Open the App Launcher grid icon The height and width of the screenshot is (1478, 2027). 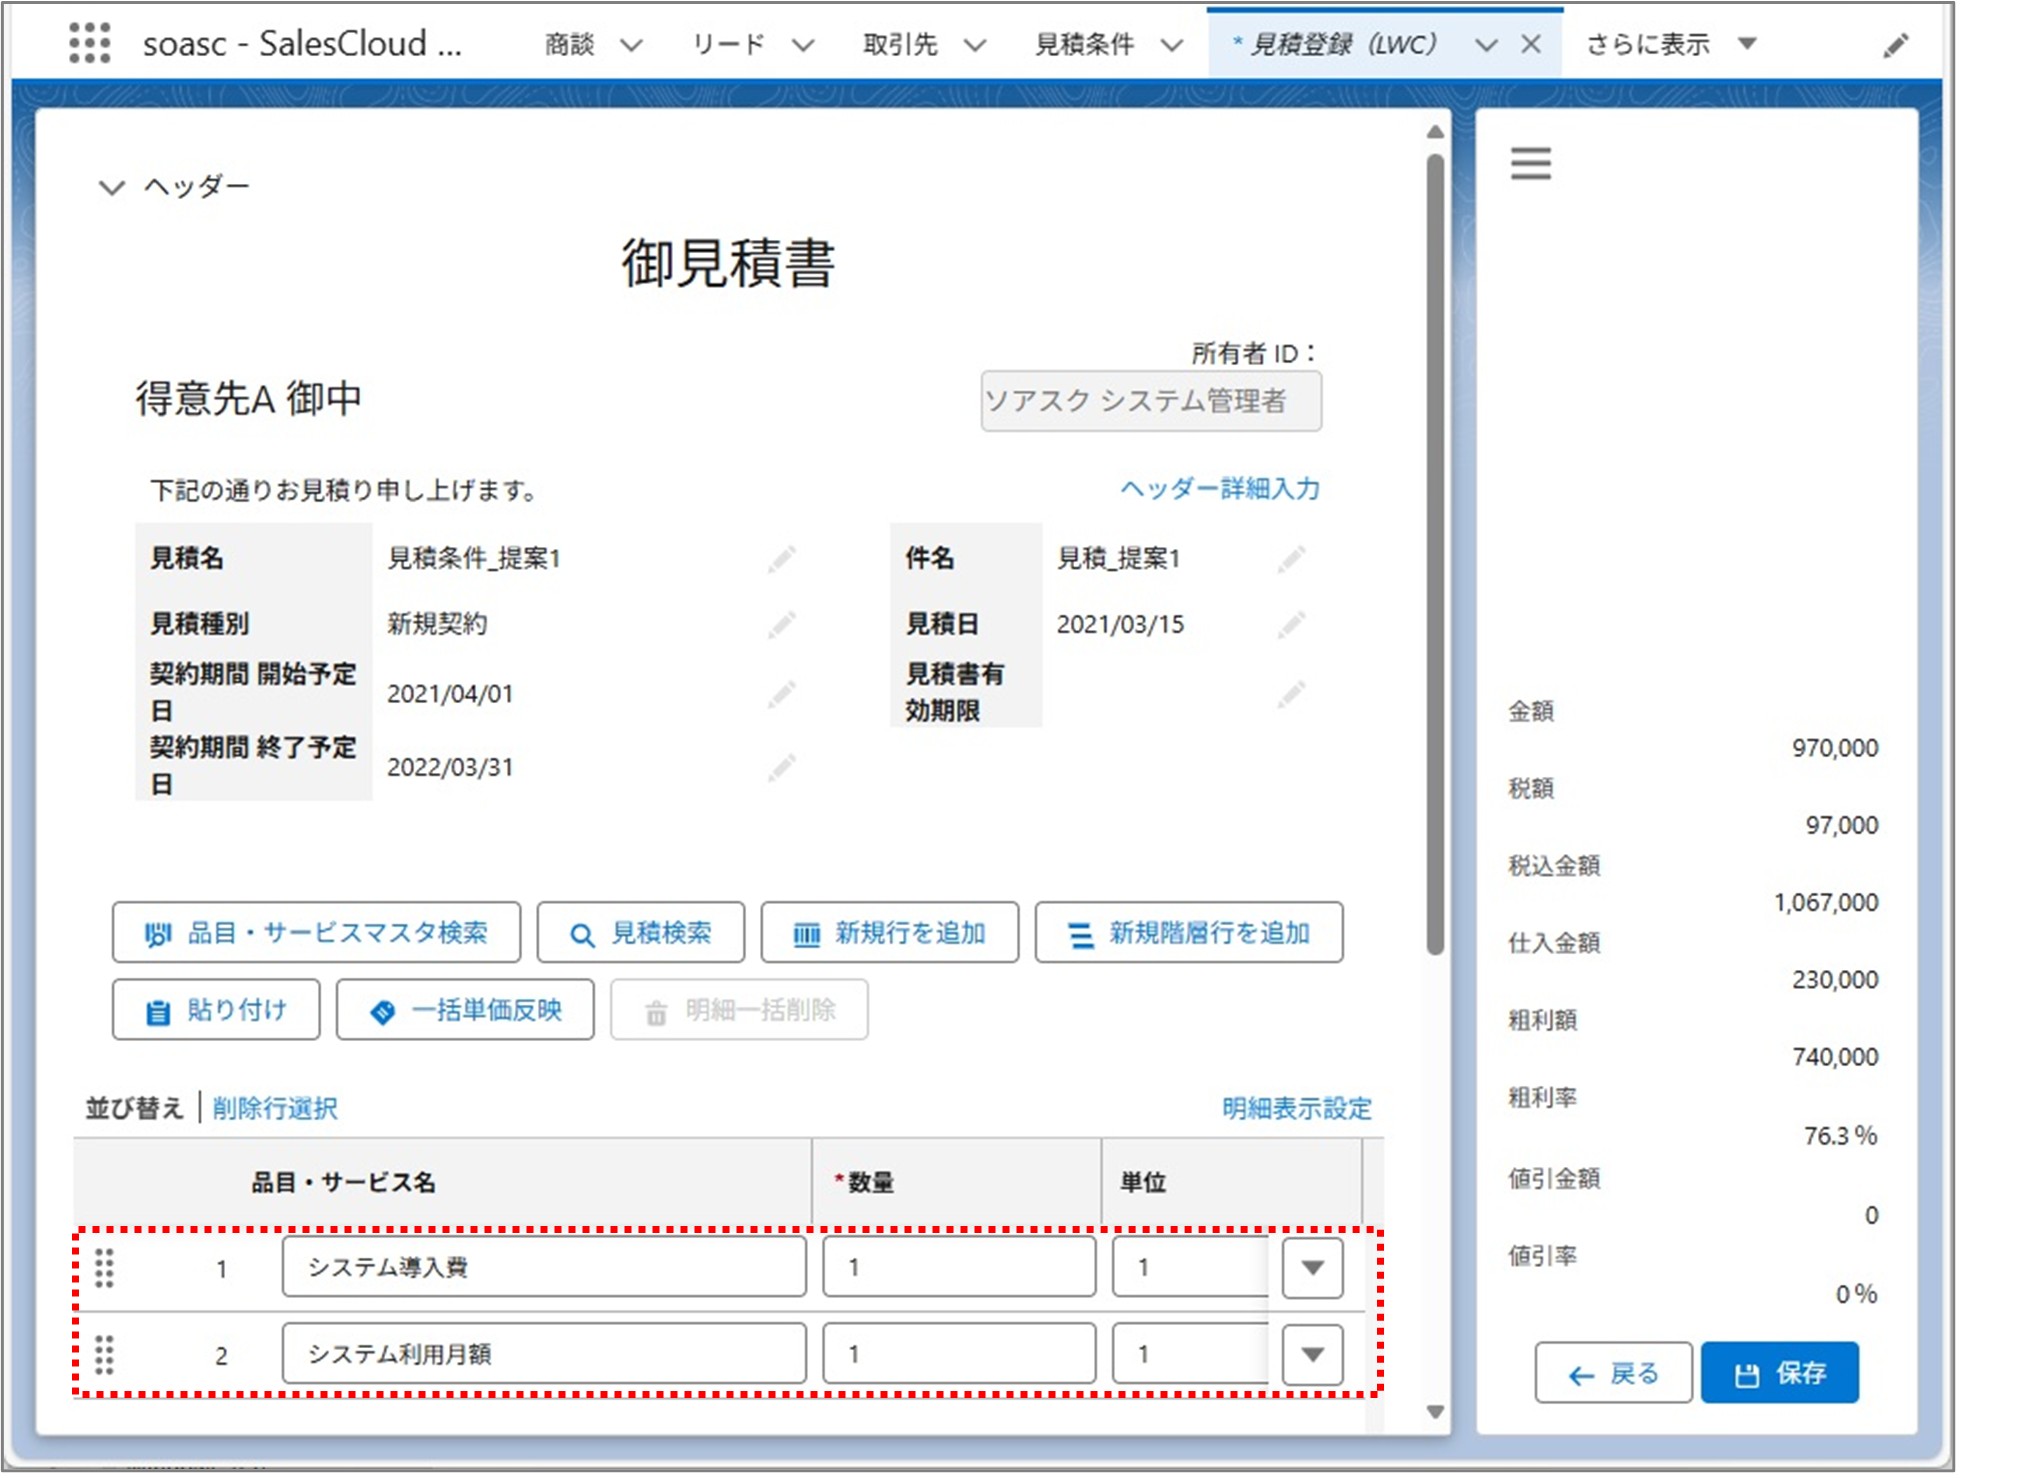(92, 44)
